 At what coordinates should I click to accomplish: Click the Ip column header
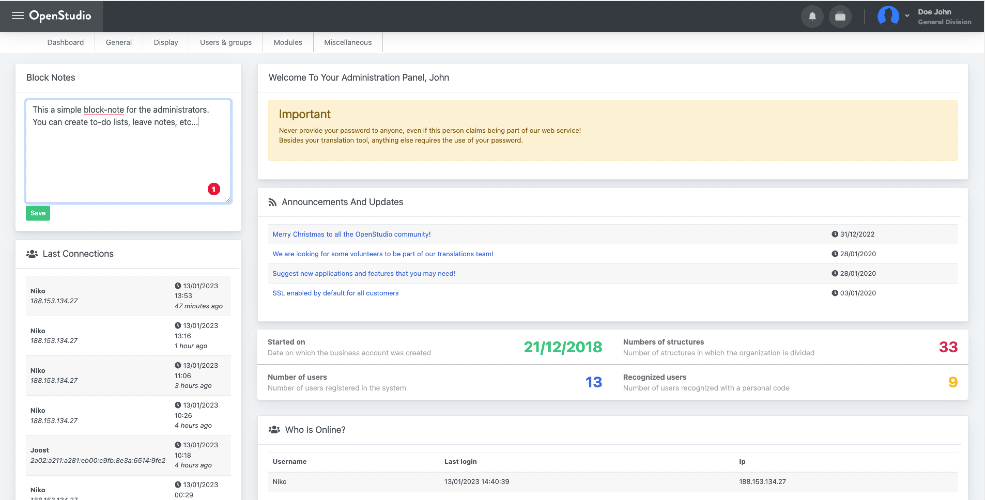[742, 462]
